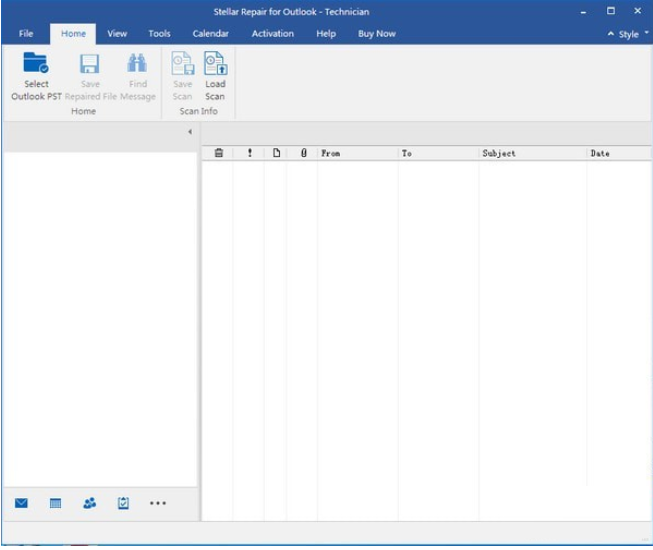Sort by the Subject column header
Viewport: 653px width, 550px height.
pyautogui.click(x=499, y=153)
